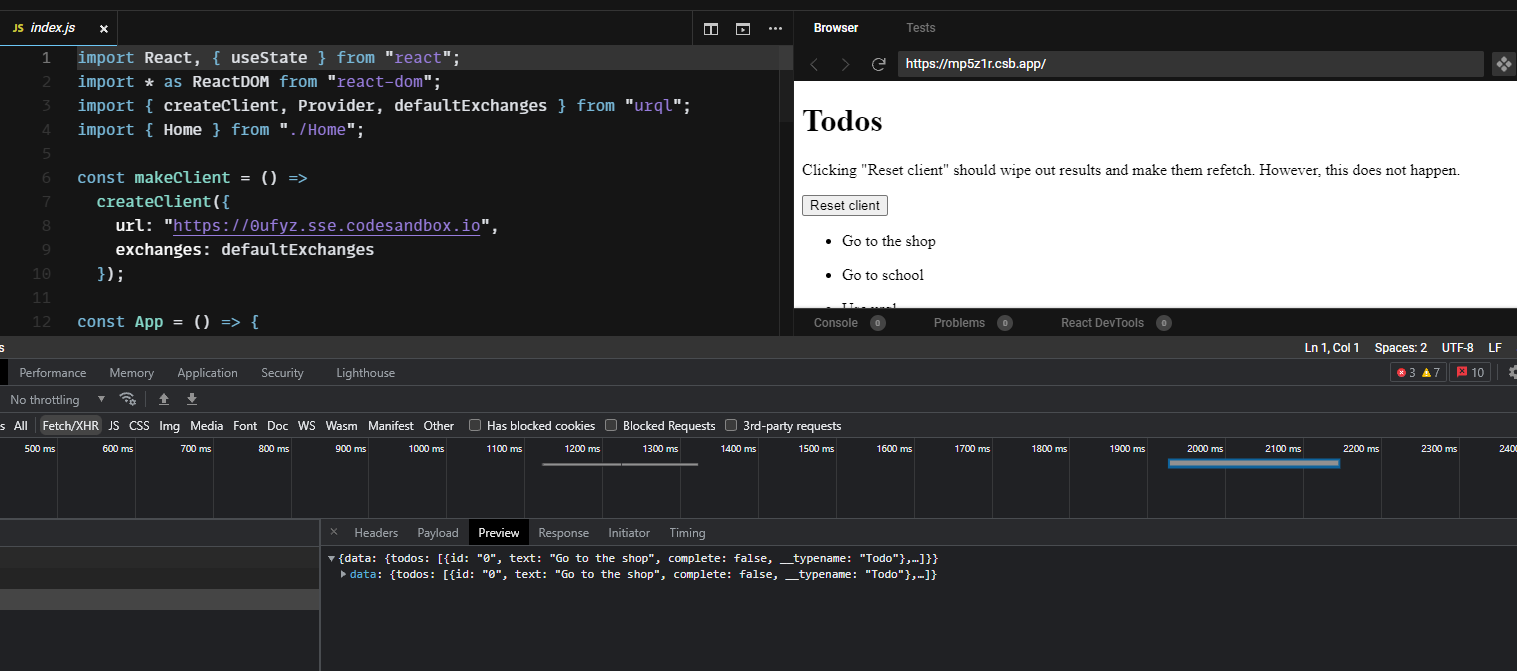Open devtools settings gear near error counters
This screenshot has width=1517, height=671.
(1511, 372)
